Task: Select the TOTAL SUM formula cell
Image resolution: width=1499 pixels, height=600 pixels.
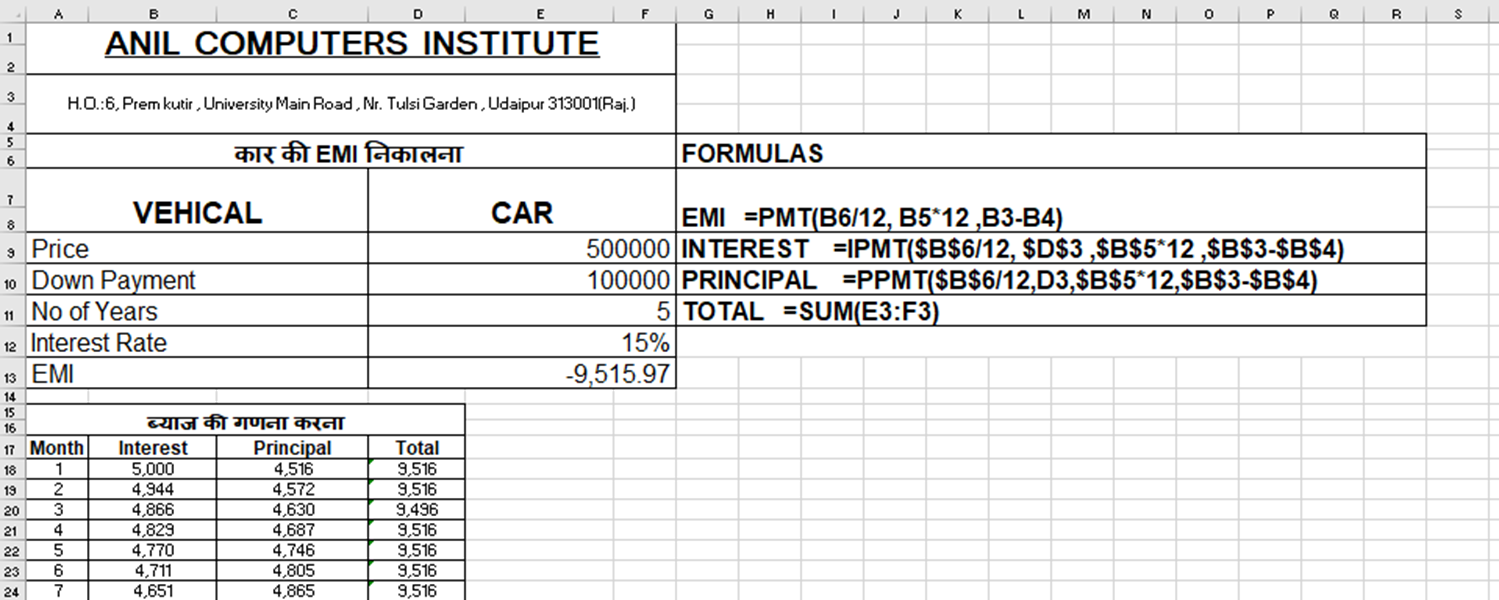Action: point(811,312)
